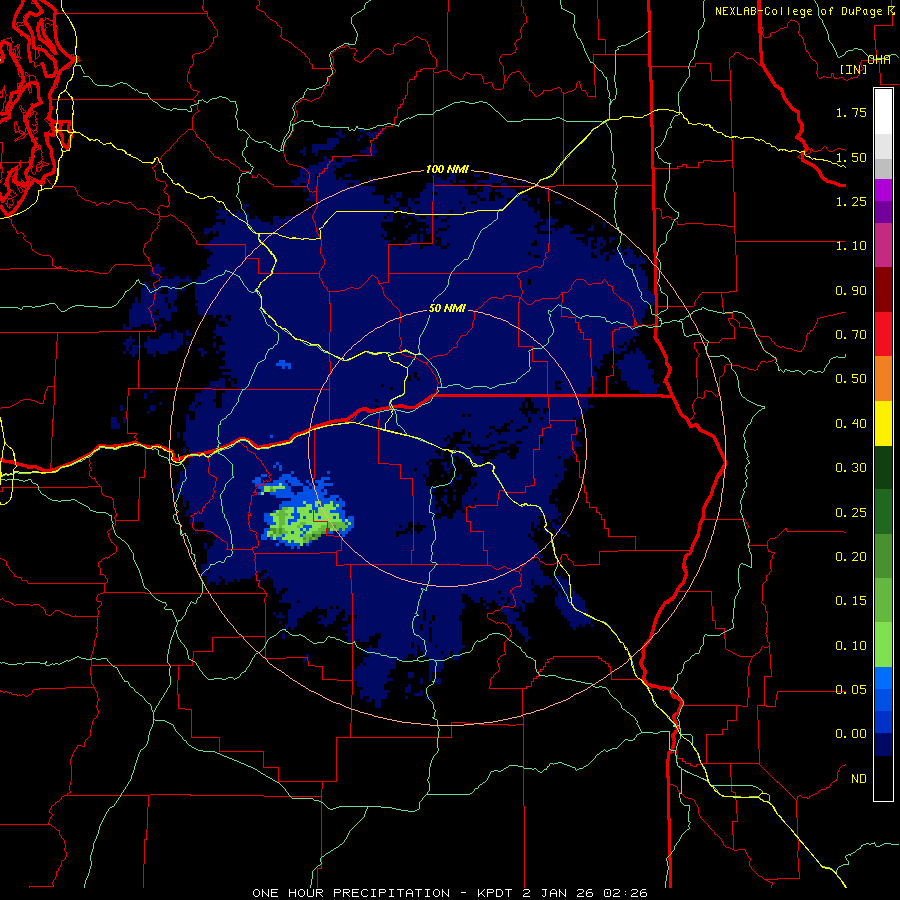Click the 0.15 legend value

(851, 601)
